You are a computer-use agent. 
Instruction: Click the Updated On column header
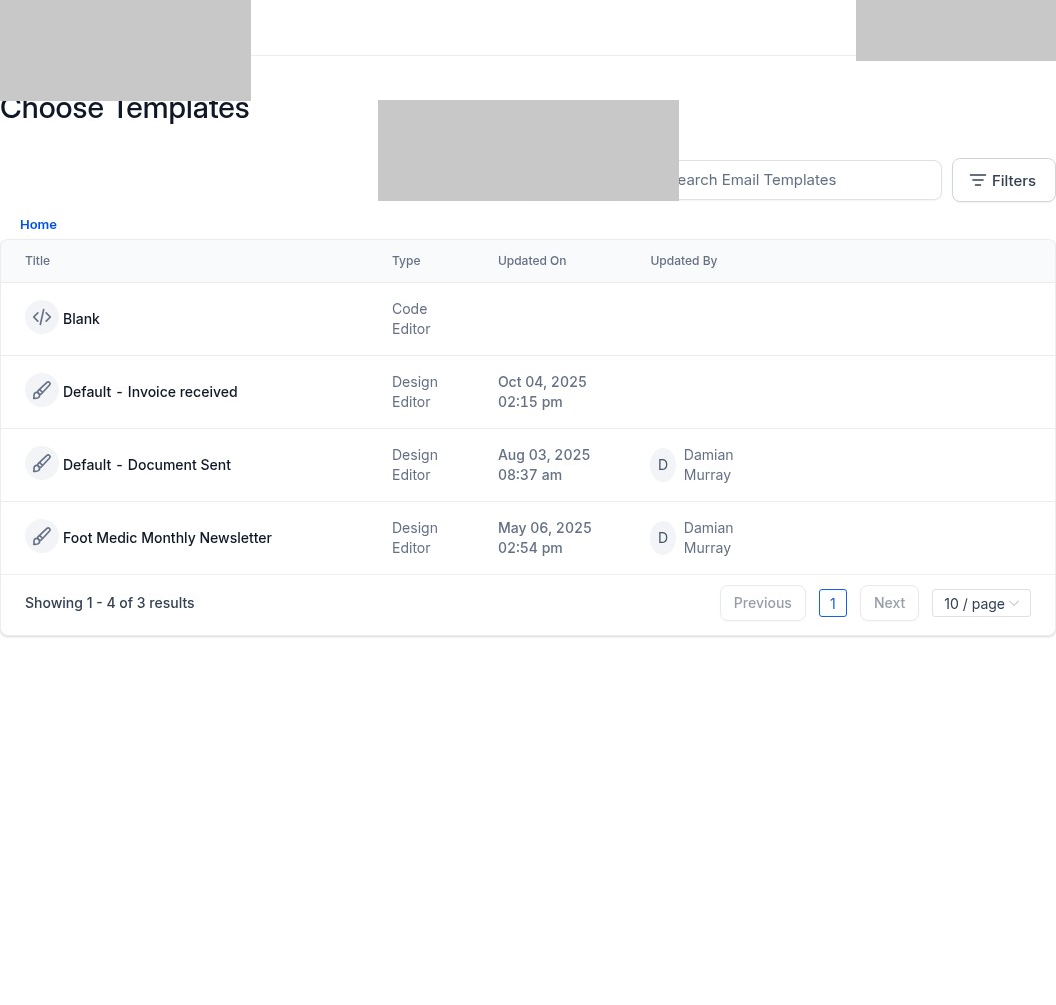point(532,261)
